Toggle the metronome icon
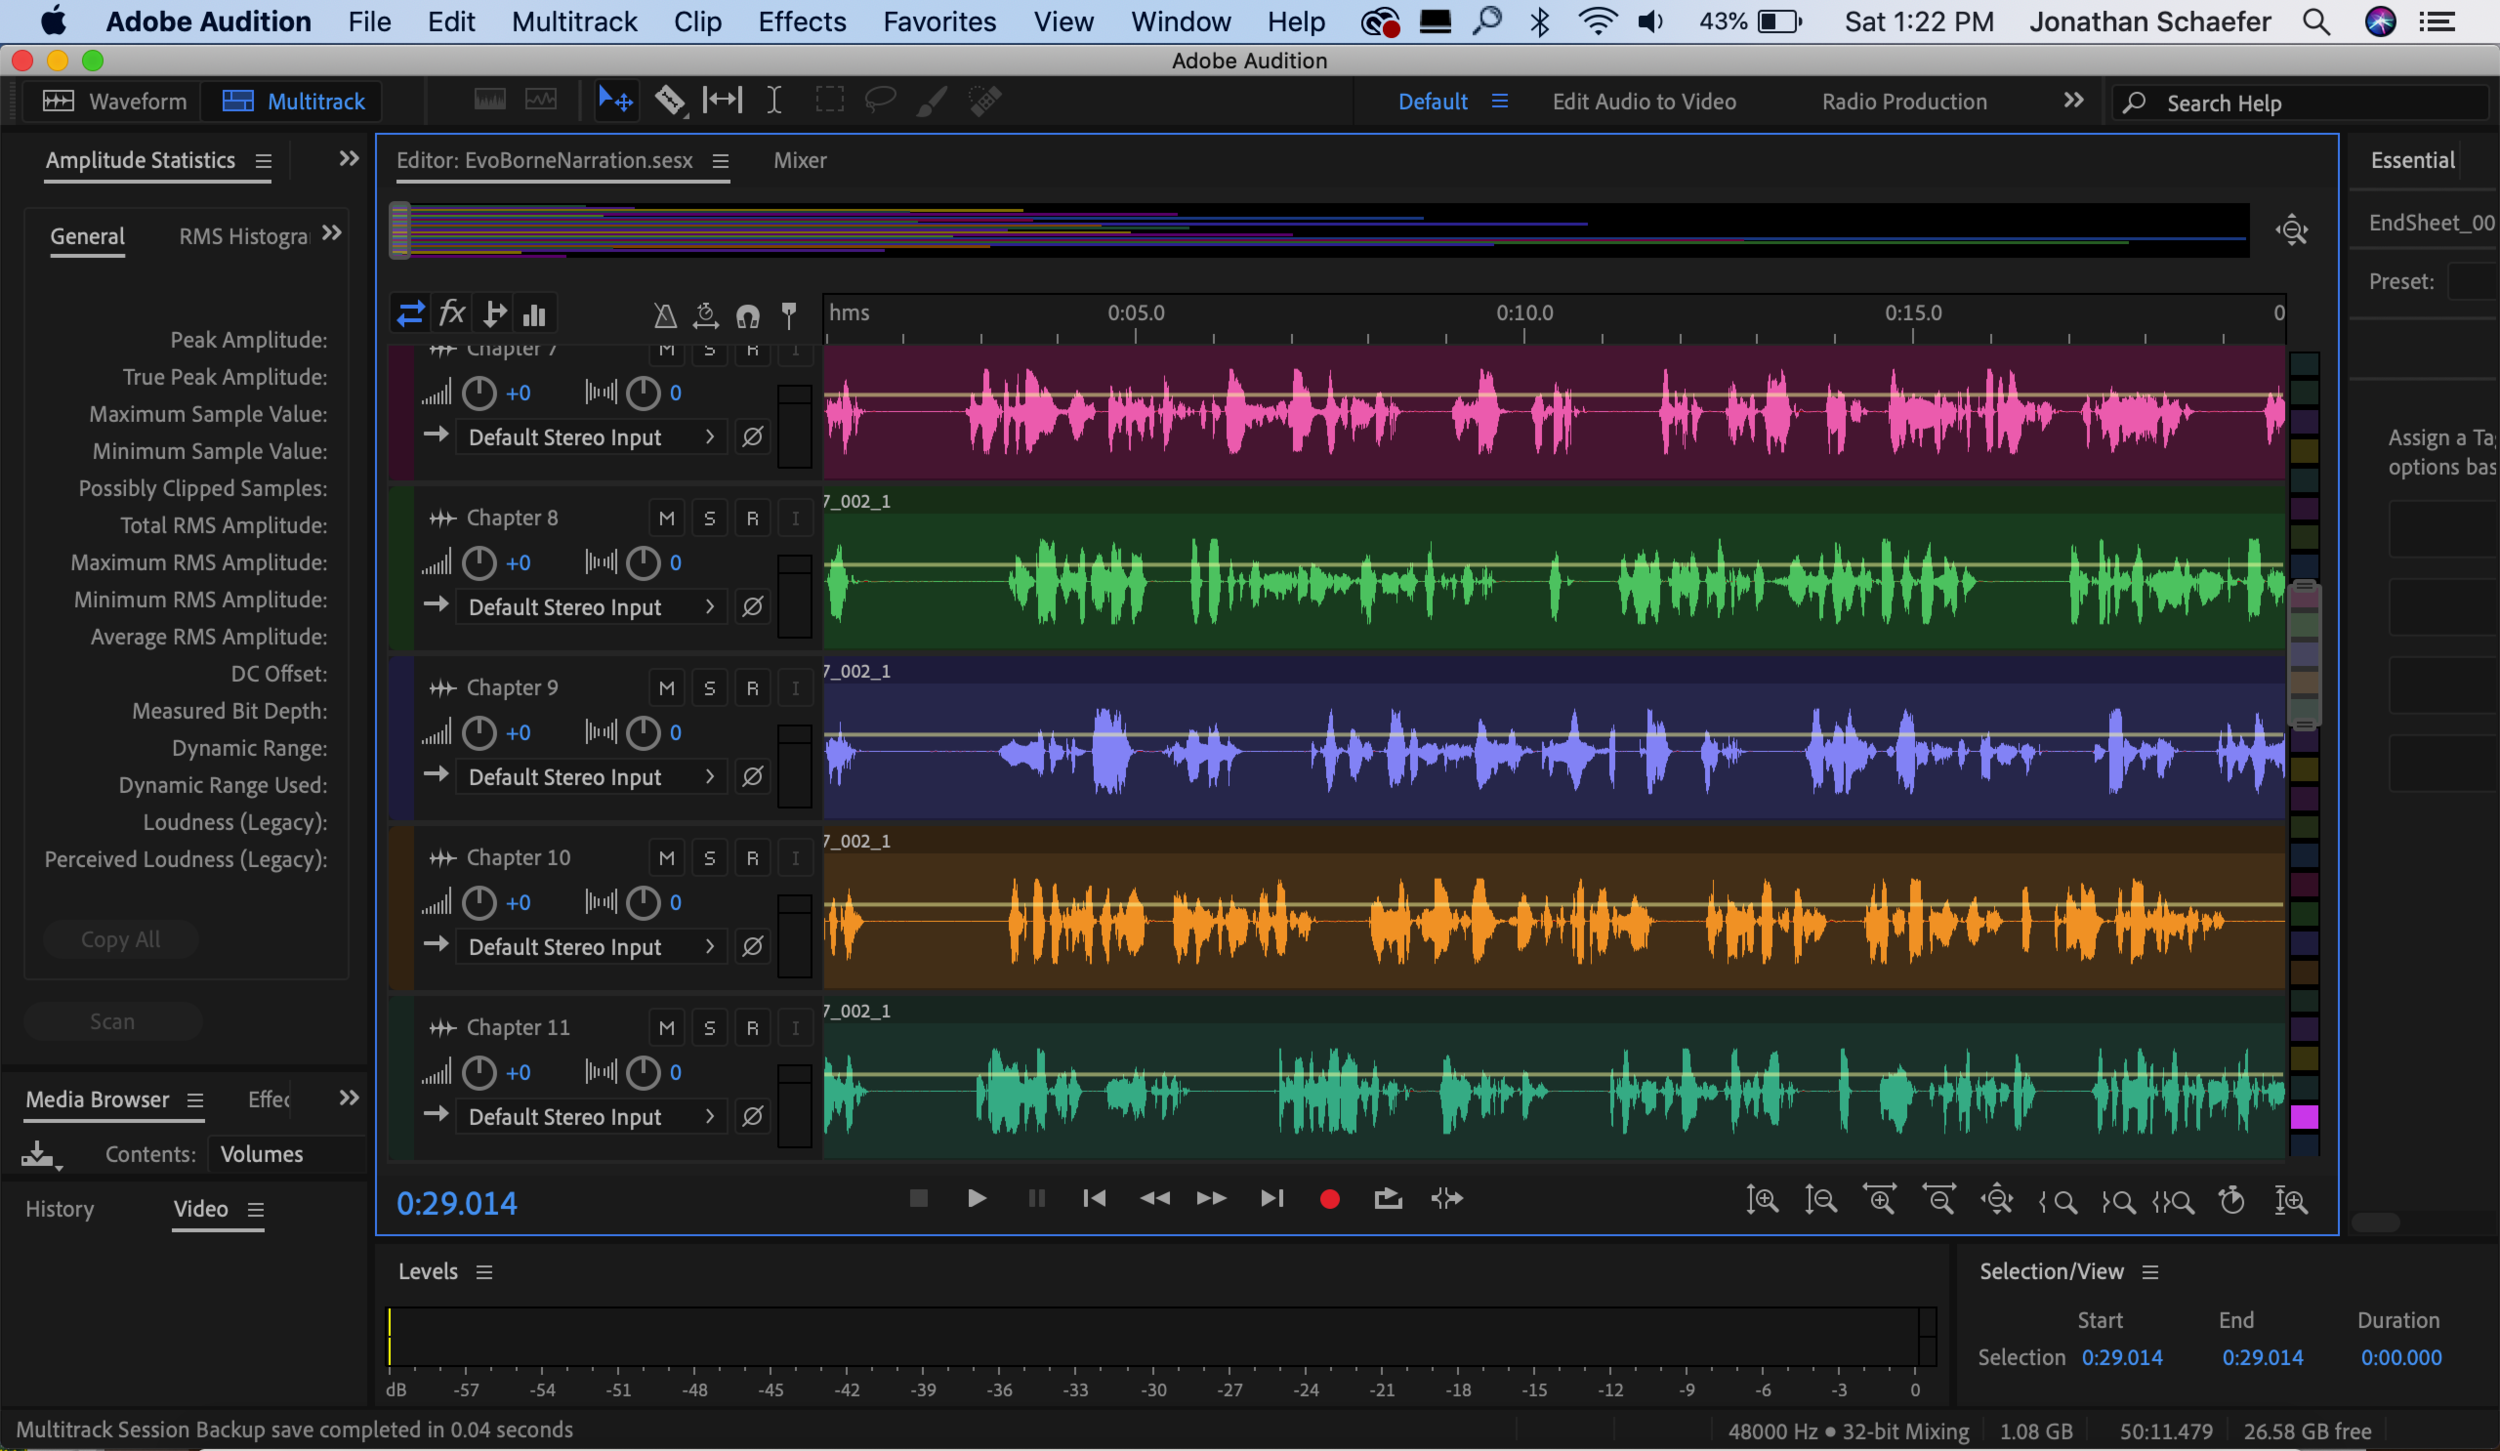The width and height of the screenshot is (2500, 1451). click(x=665, y=316)
